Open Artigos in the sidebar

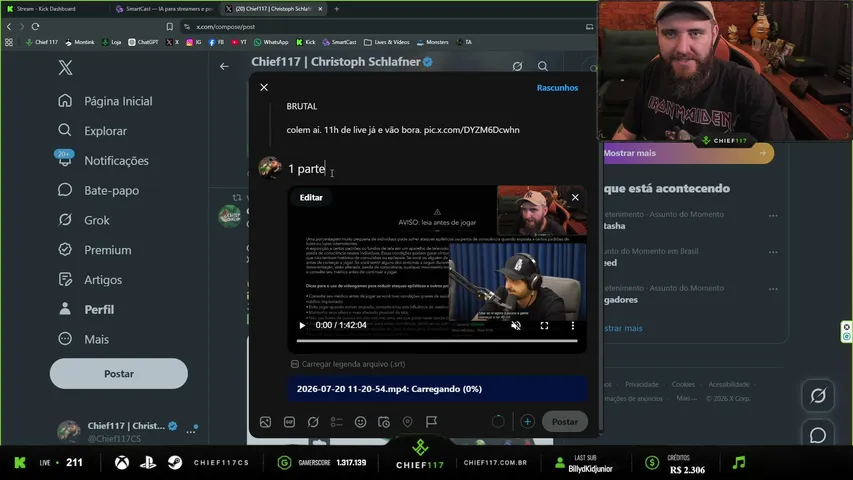coord(90,280)
